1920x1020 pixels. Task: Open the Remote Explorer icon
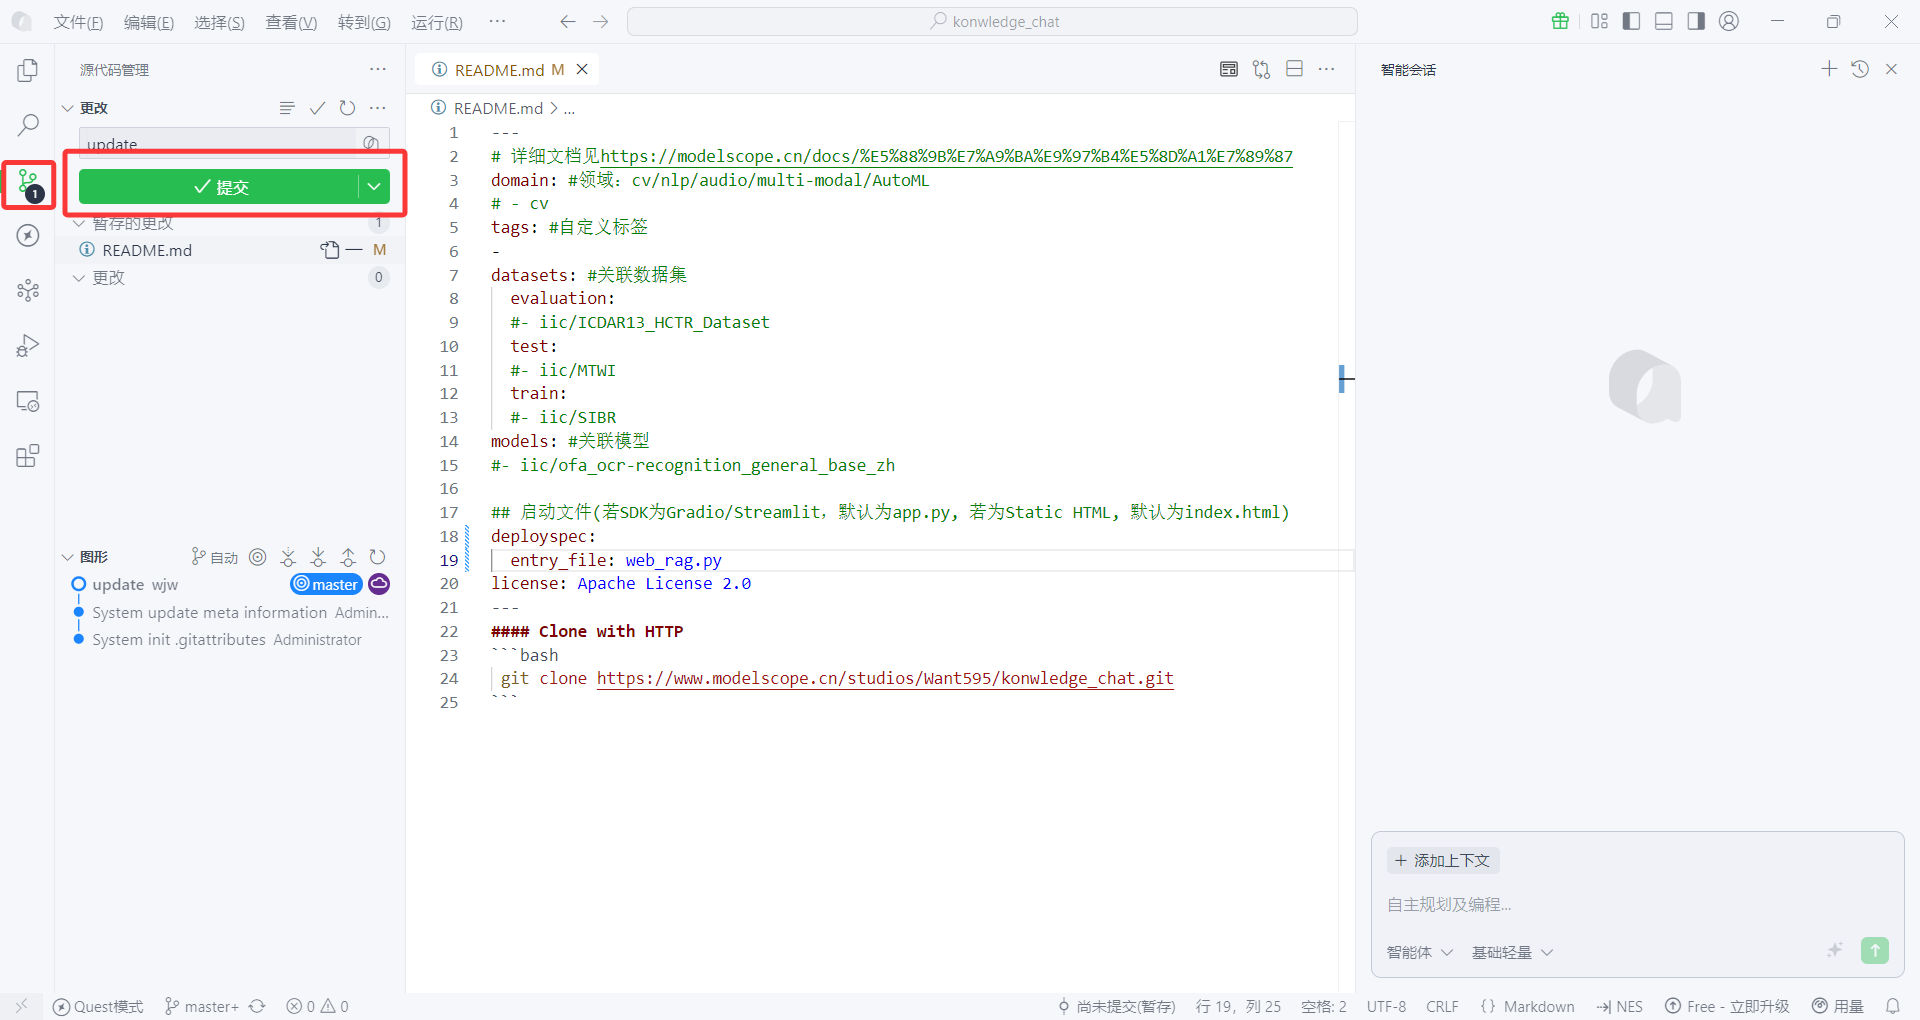pos(28,401)
